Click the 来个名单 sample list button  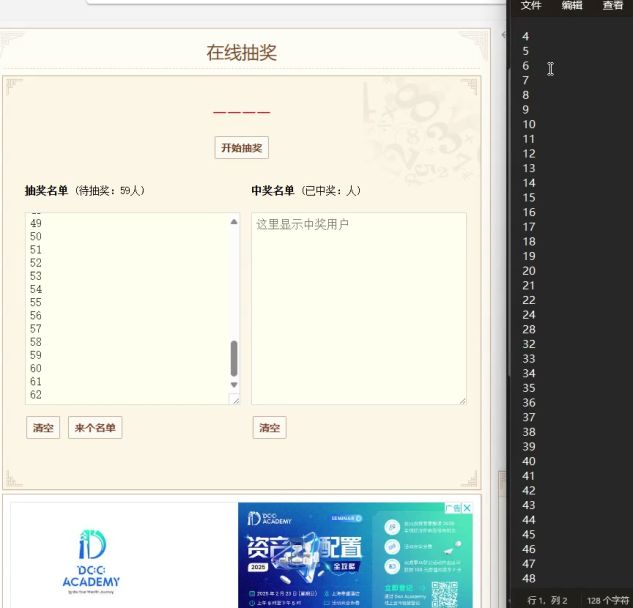tap(95, 428)
